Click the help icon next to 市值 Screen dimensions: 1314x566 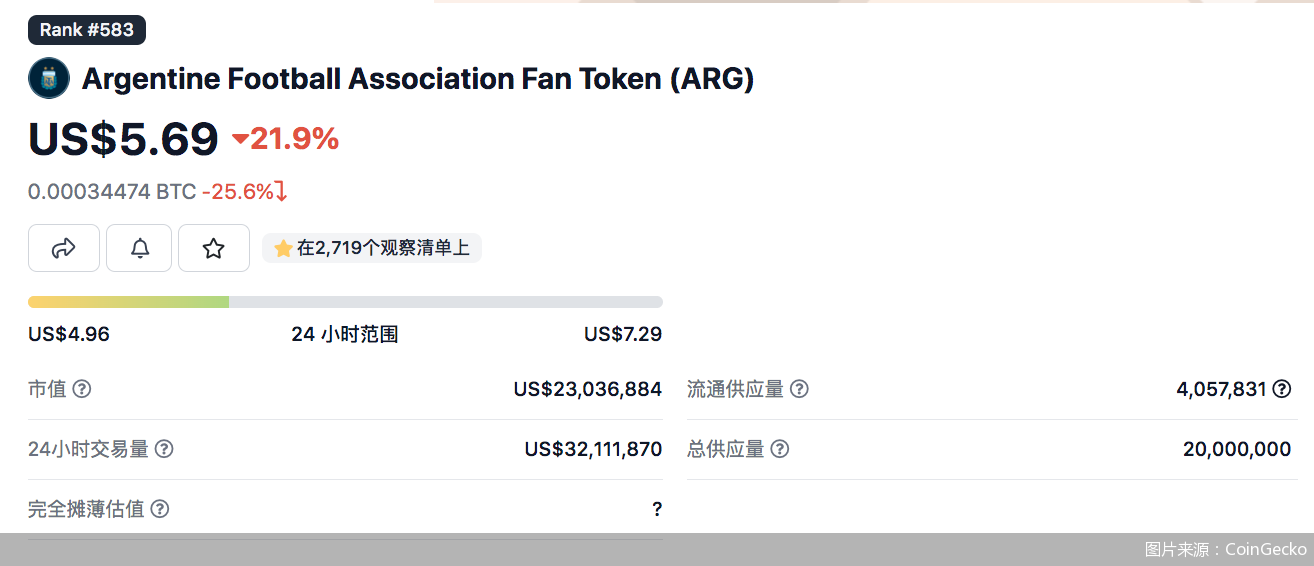[x=82, y=389]
